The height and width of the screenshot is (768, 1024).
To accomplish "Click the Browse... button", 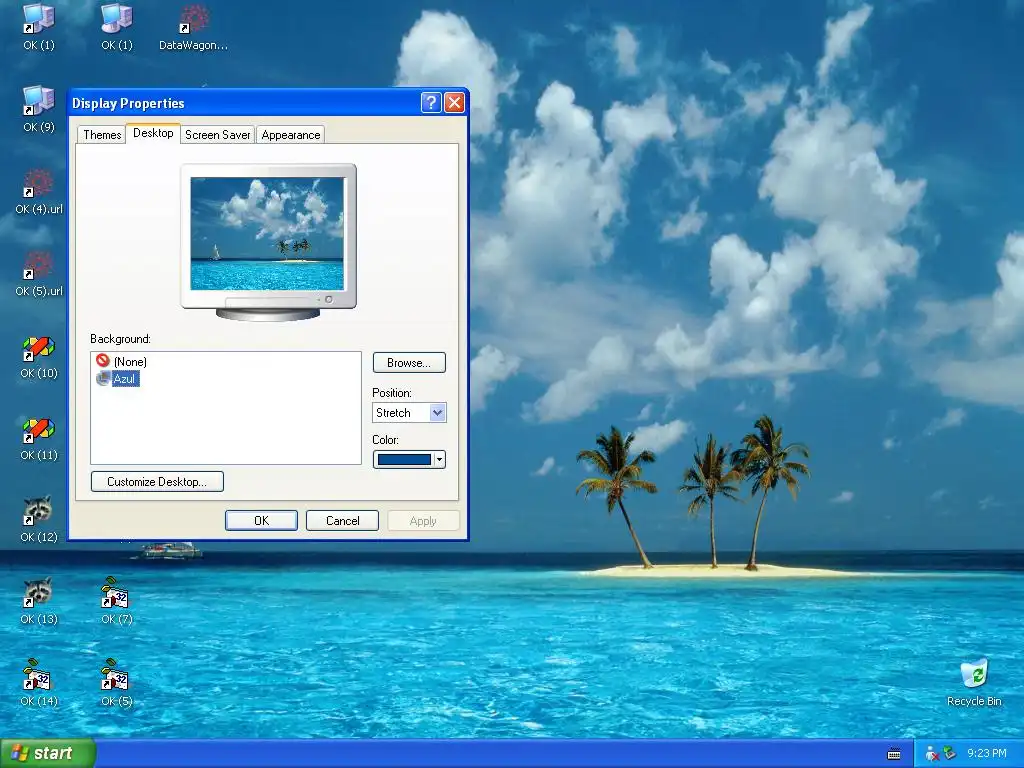I will pos(409,362).
